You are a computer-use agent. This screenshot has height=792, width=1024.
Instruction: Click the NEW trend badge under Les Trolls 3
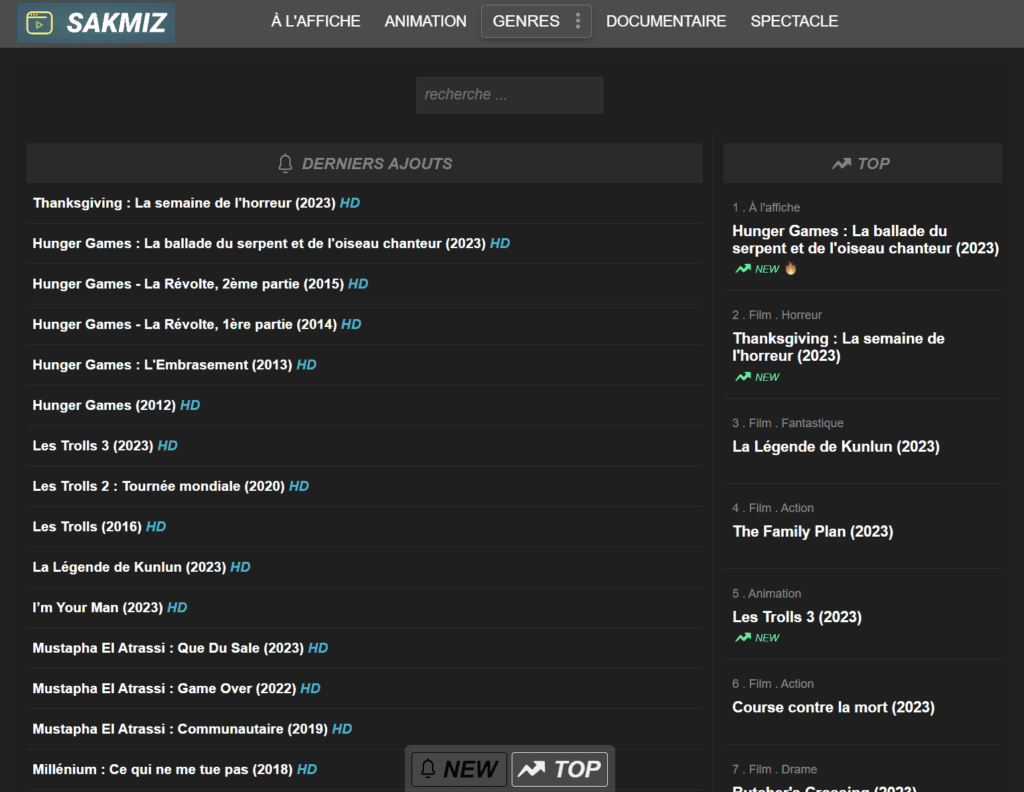tap(757, 638)
